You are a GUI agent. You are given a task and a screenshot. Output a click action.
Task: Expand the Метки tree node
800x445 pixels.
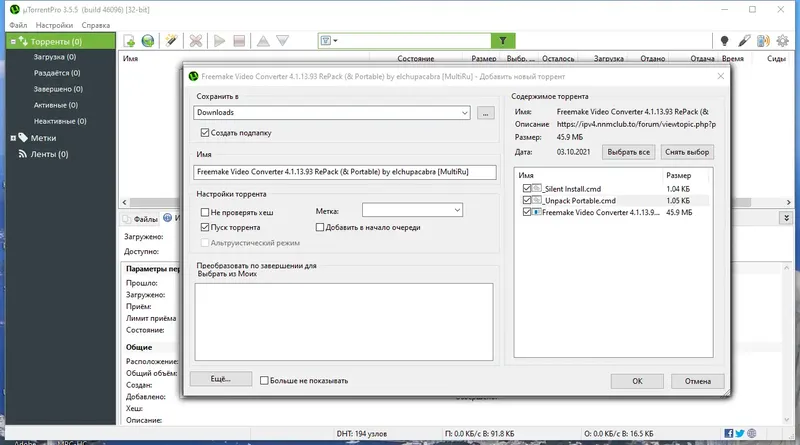click(x=13, y=138)
